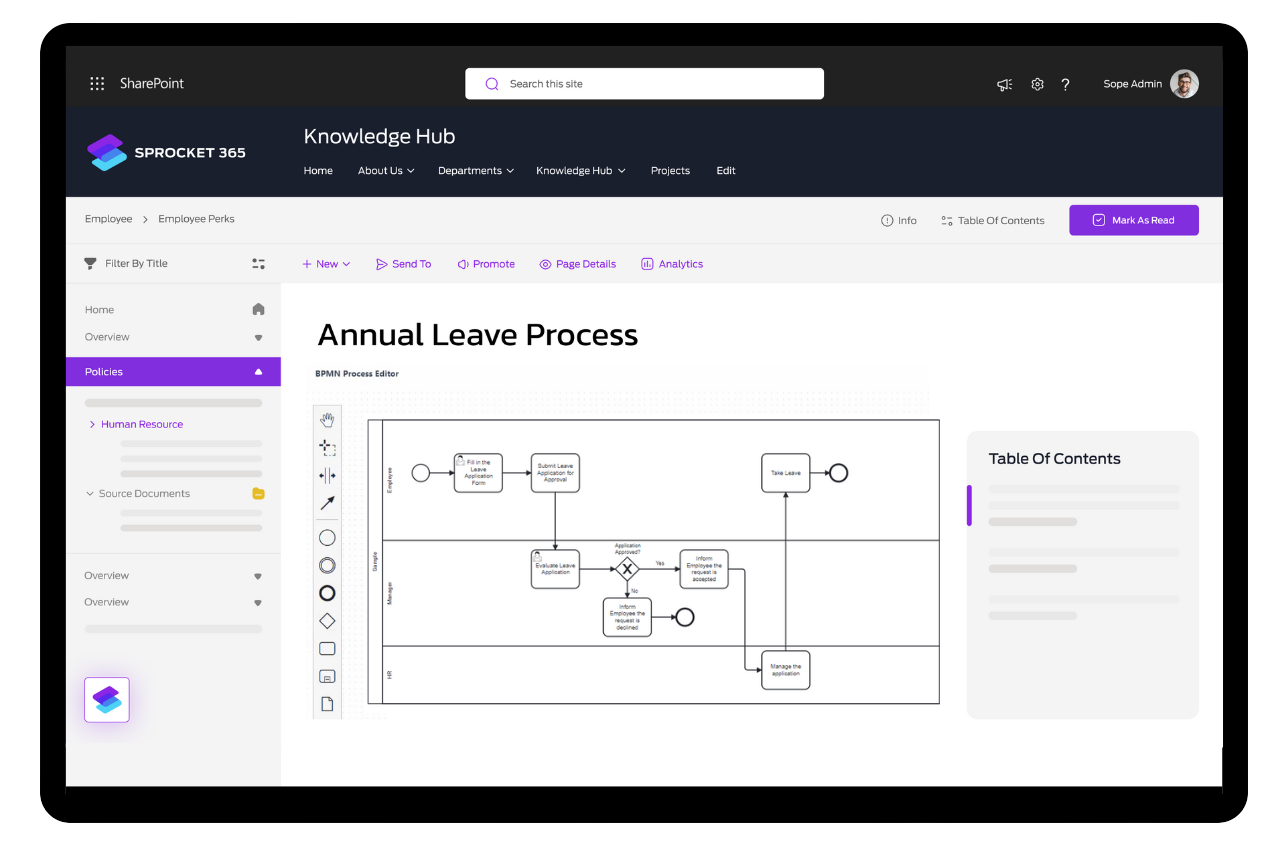Select the hand tool in the BPMN editor
The image size is (1283, 842).
point(327,420)
